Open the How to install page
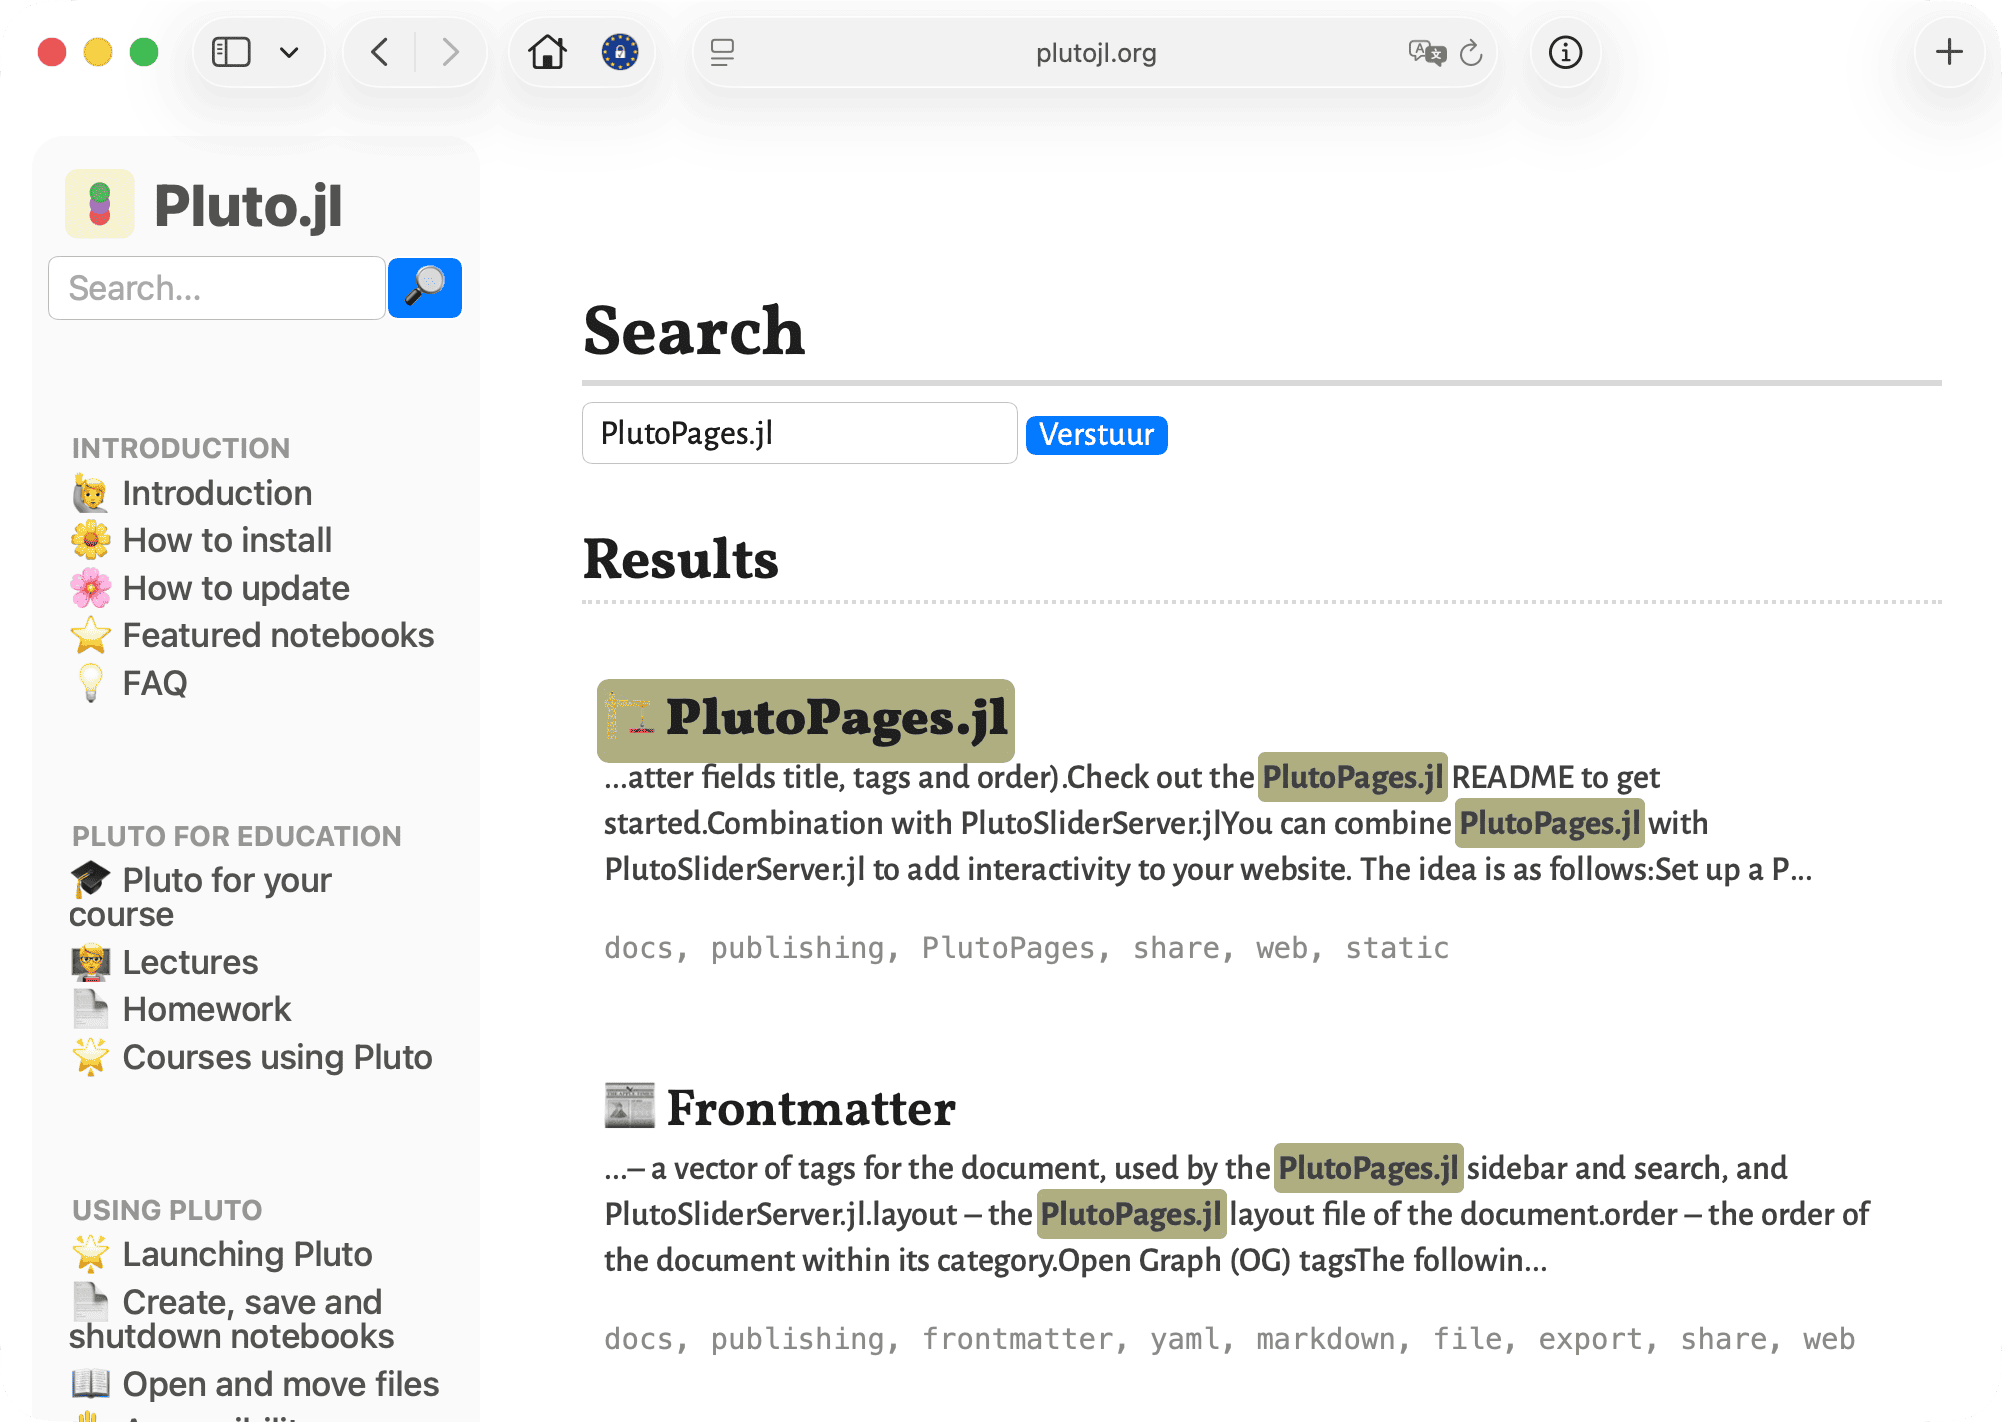Image resolution: width=2002 pixels, height=1422 pixels. 227,540
